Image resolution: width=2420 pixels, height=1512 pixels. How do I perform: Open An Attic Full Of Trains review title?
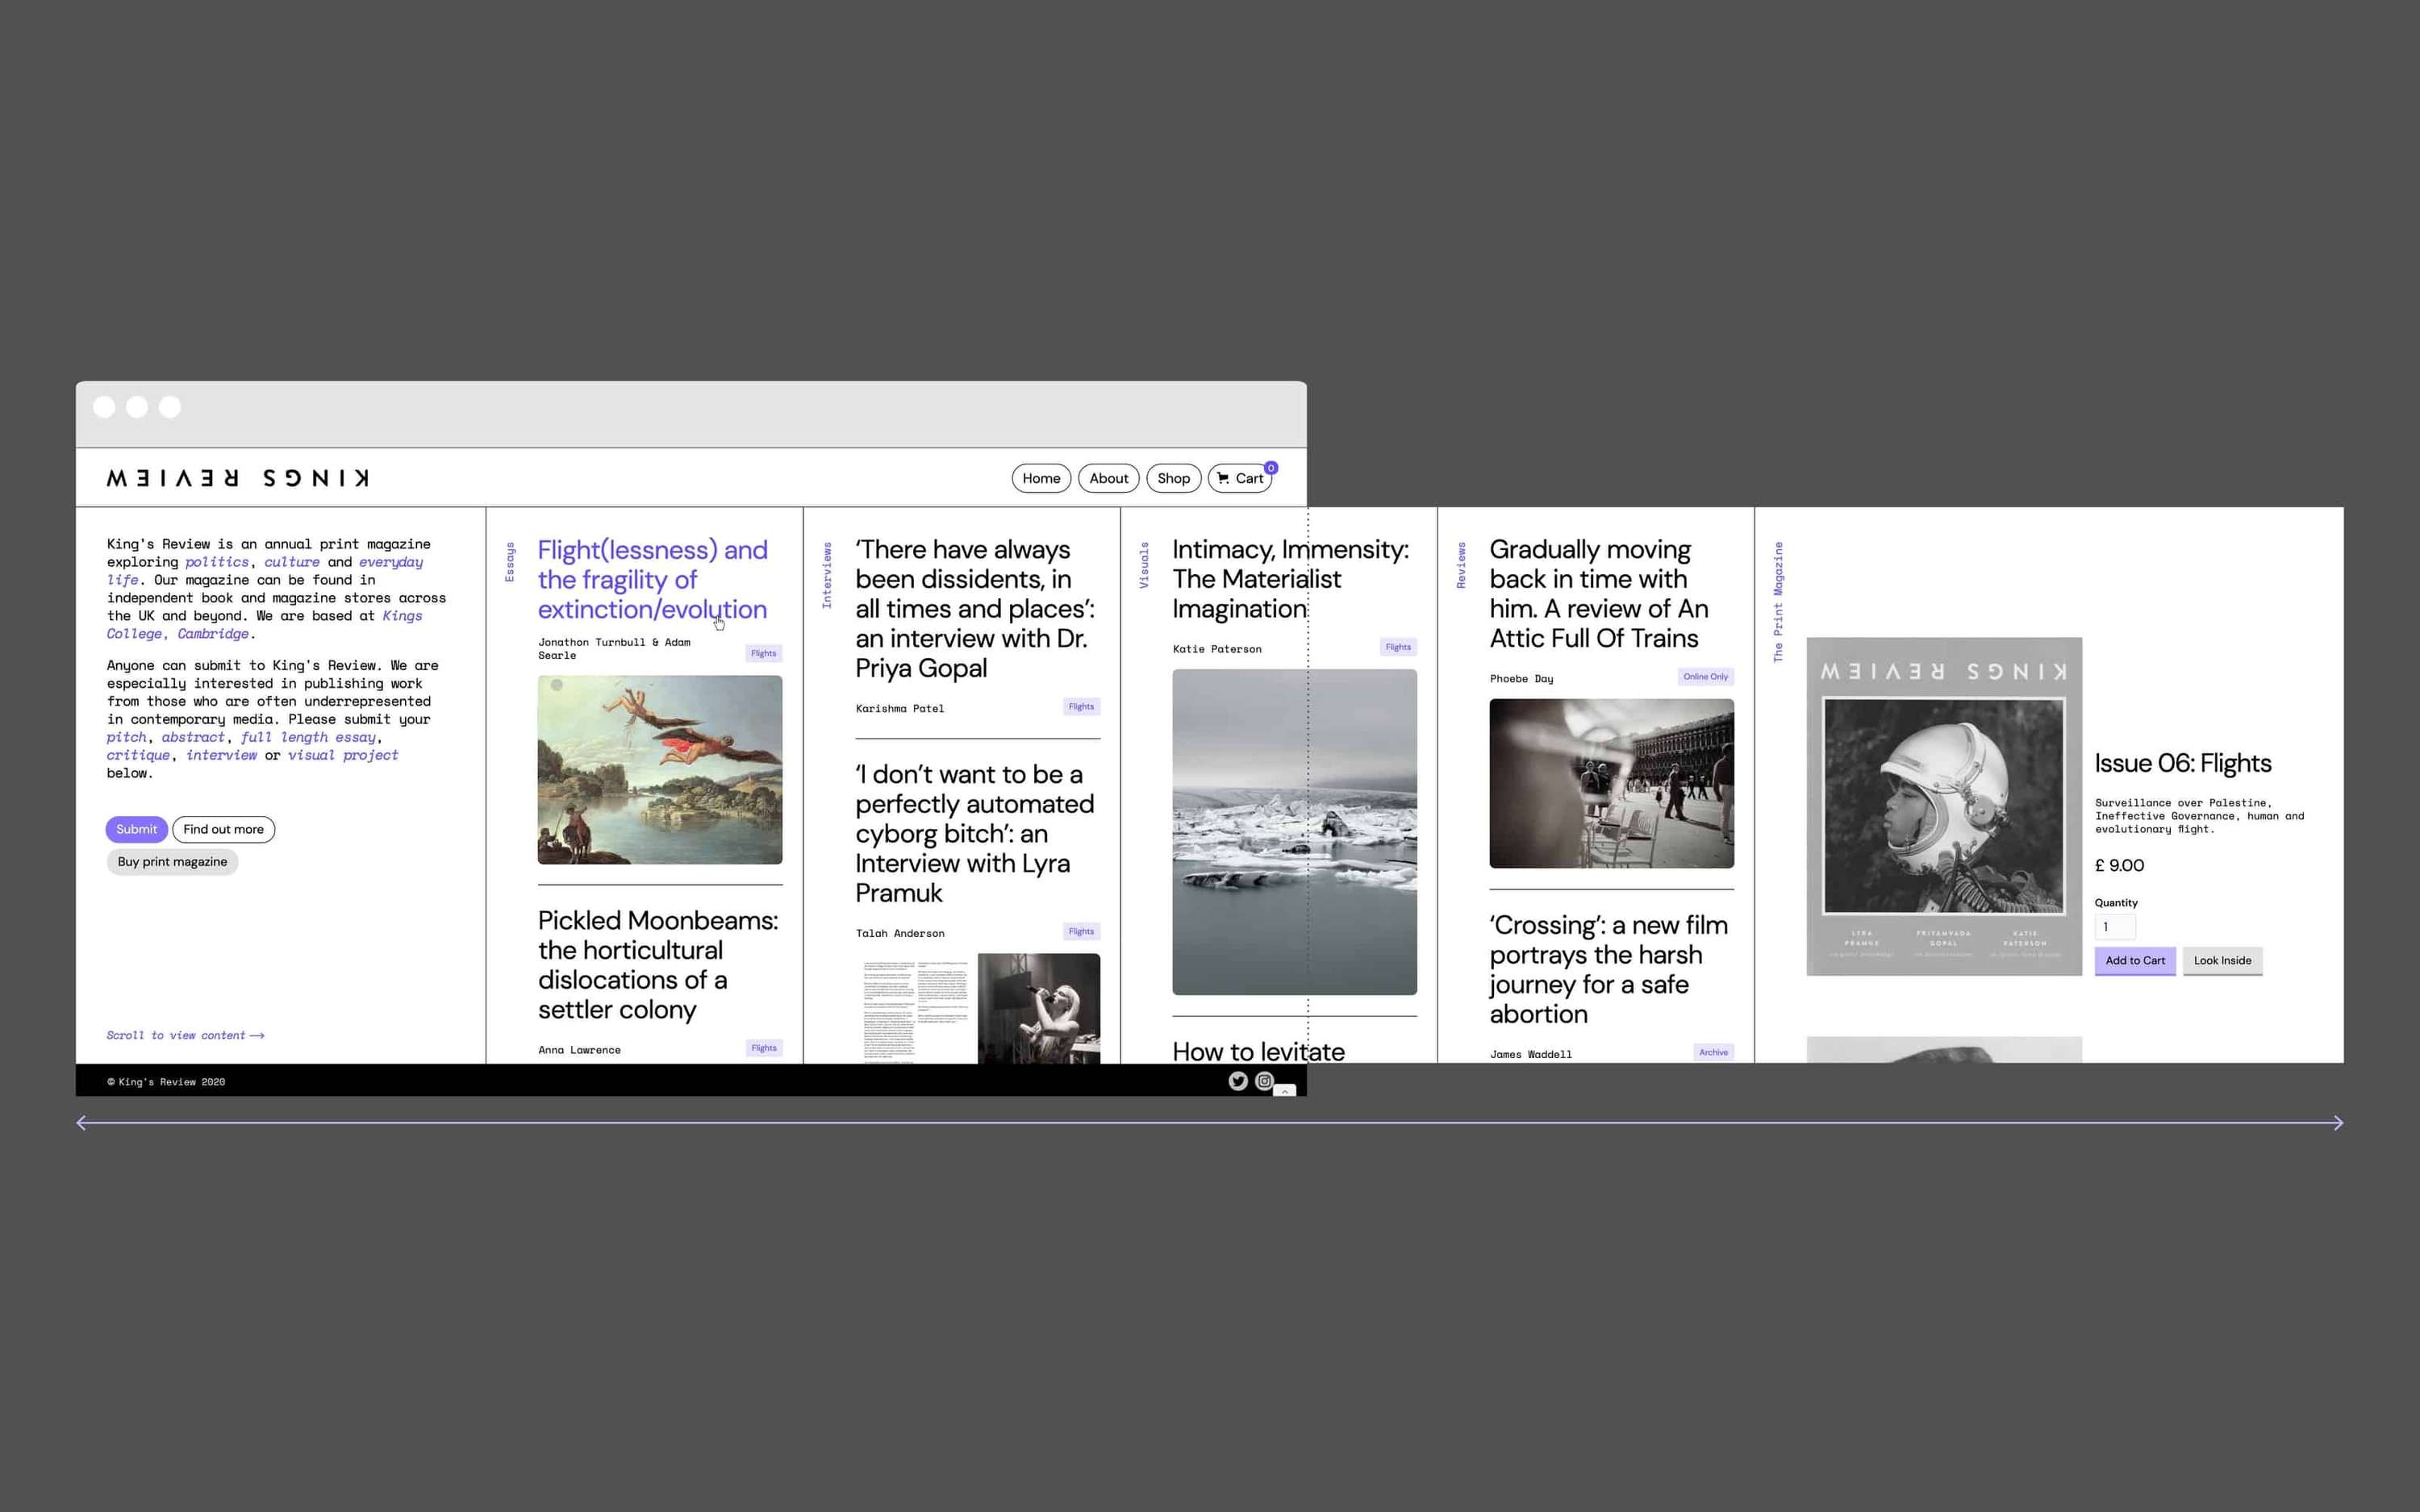click(1598, 594)
